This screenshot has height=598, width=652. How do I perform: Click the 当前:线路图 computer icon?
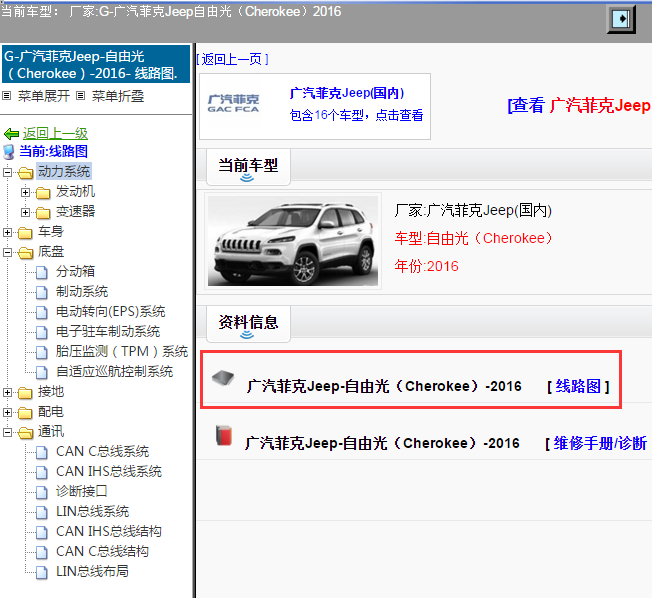coord(9,152)
